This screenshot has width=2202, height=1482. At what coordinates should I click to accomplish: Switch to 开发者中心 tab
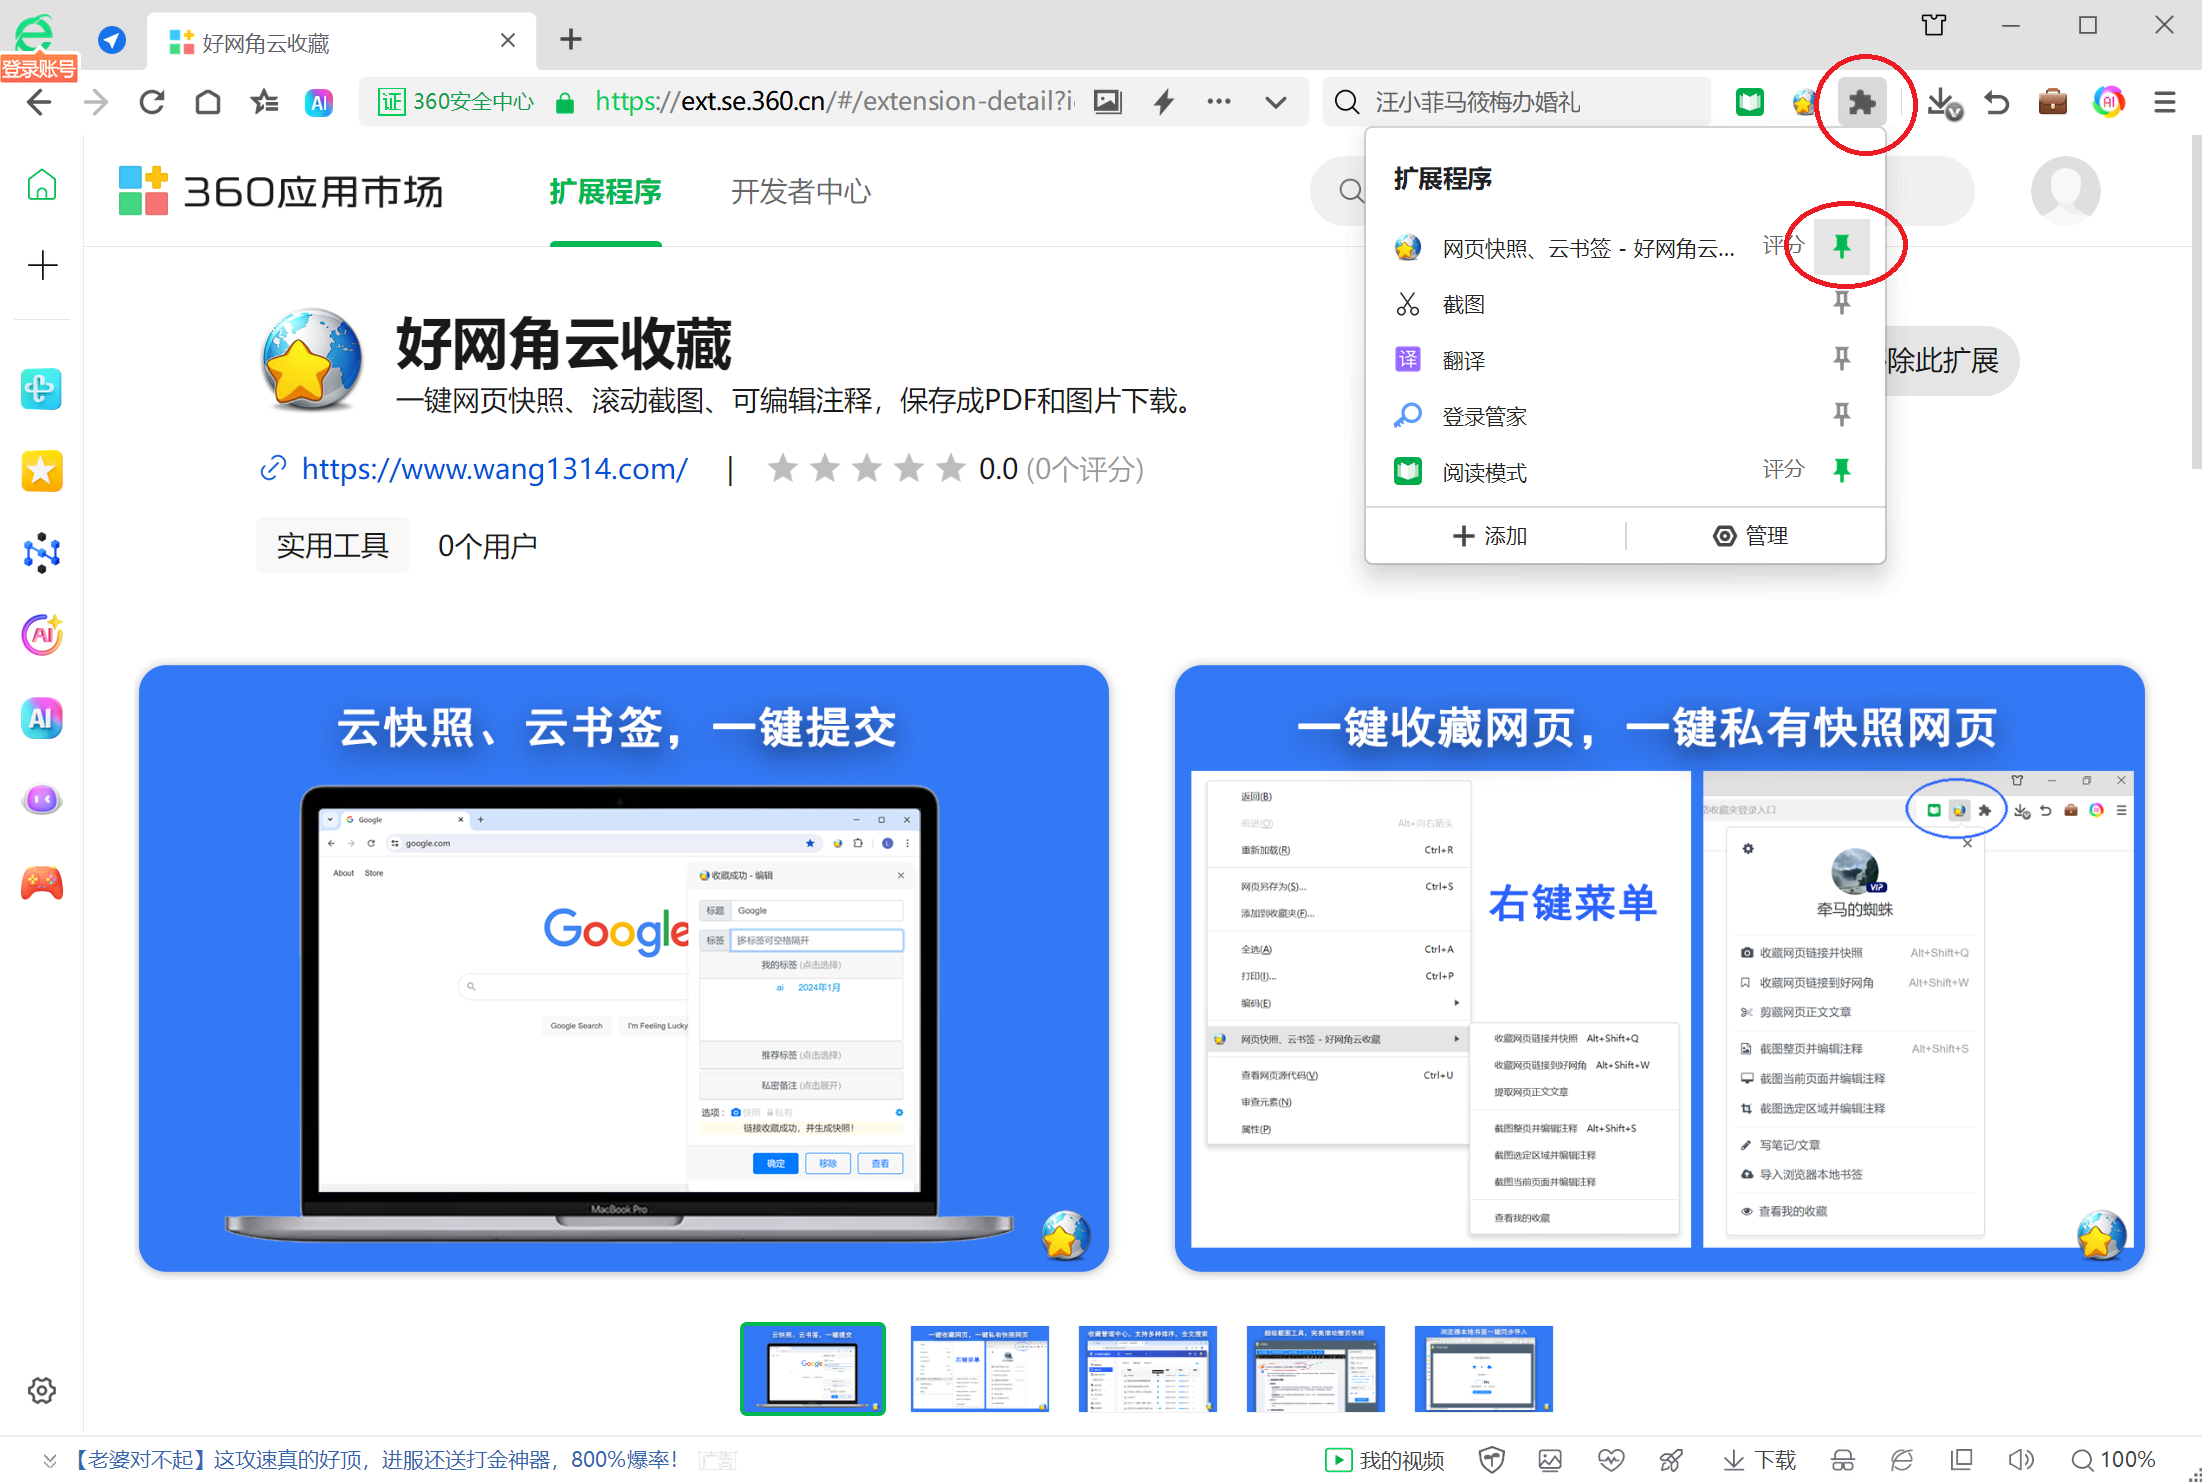click(800, 191)
